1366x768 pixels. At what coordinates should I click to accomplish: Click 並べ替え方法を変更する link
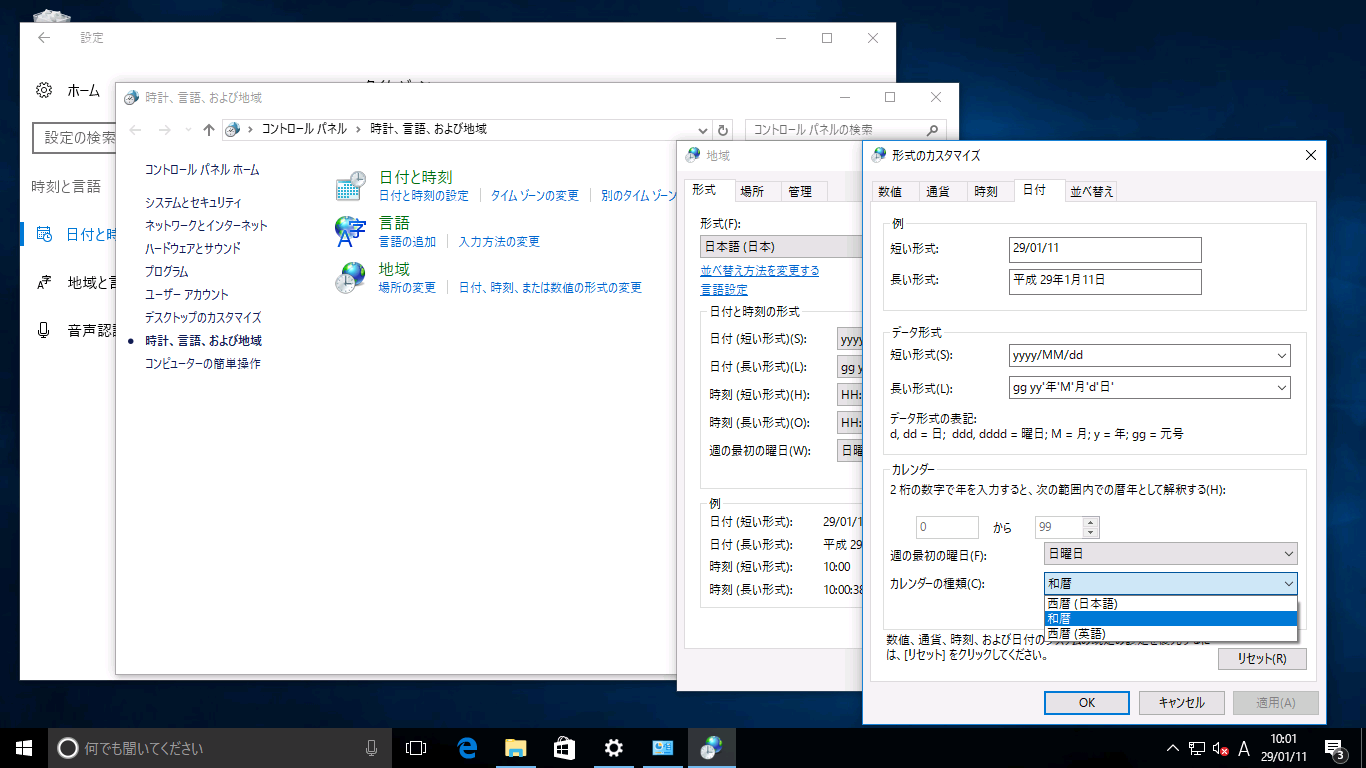coord(760,270)
